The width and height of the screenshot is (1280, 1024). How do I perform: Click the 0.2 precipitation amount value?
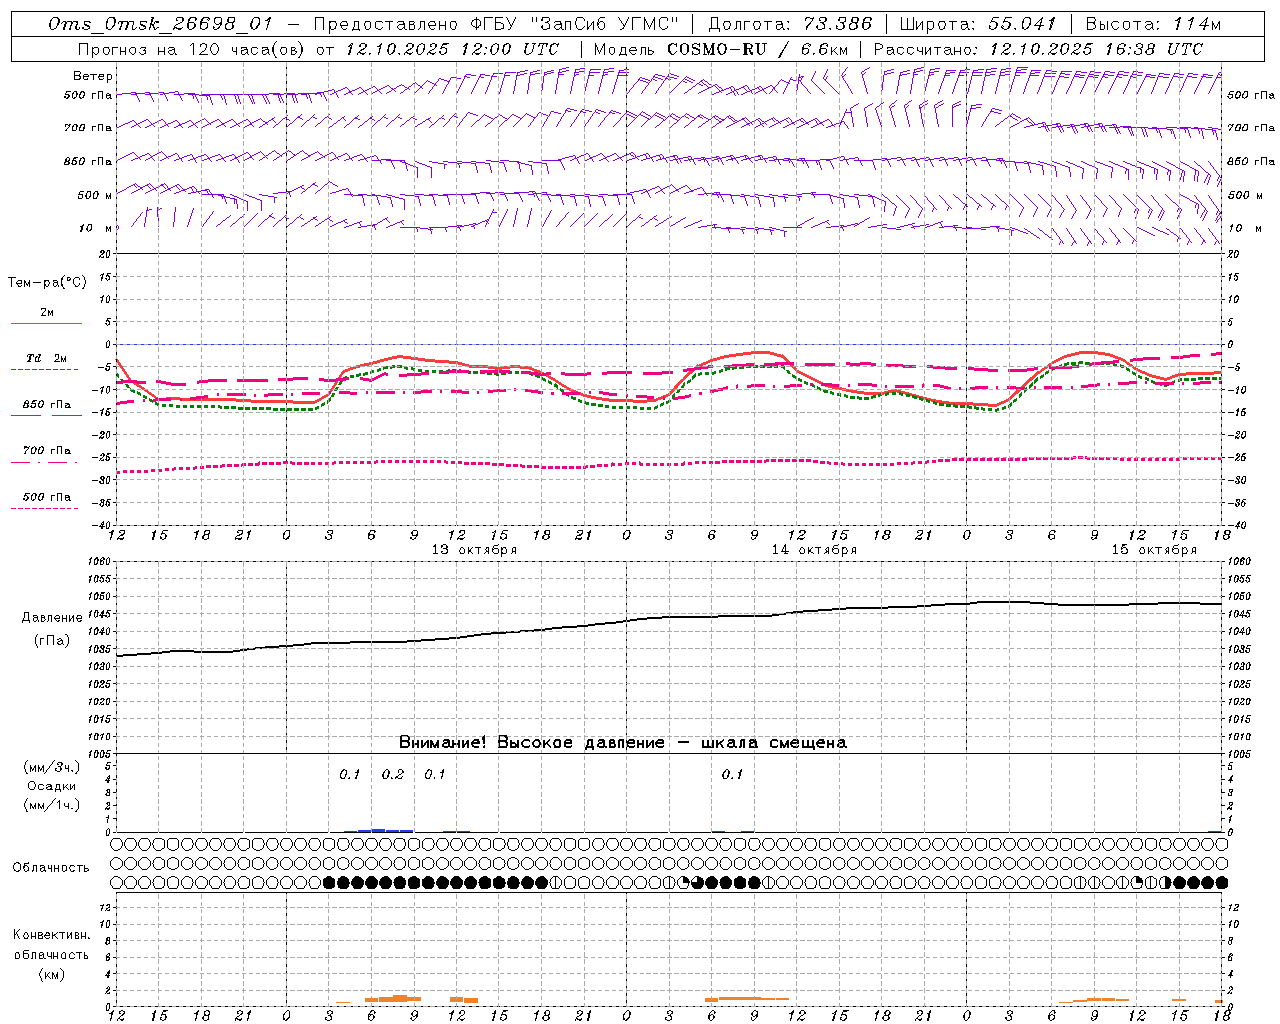click(x=393, y=774)
